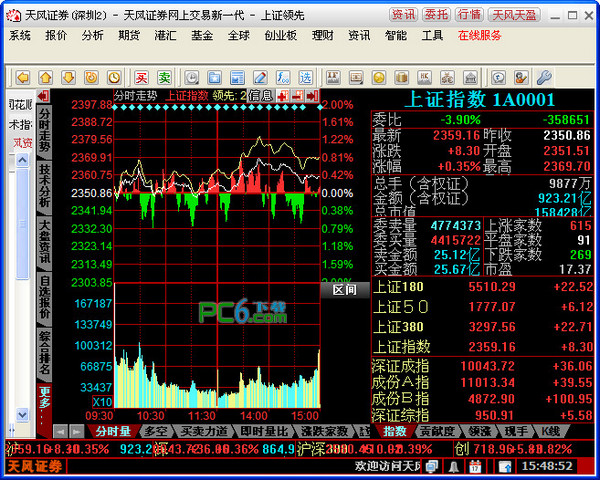Viewport: 600px width, 480px height.
Task: Open the 报价 menu
Action: (x=56, y=36)
